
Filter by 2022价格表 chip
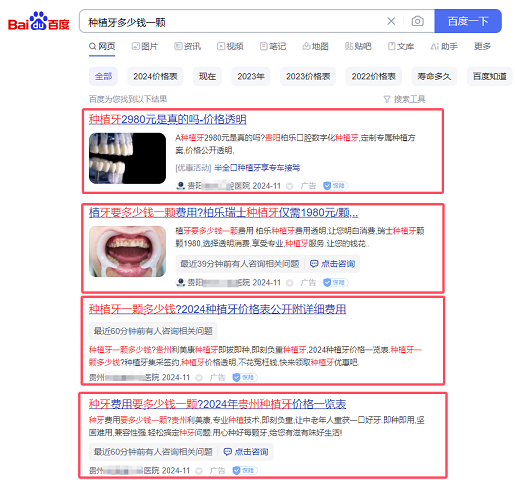coord(373,76)
